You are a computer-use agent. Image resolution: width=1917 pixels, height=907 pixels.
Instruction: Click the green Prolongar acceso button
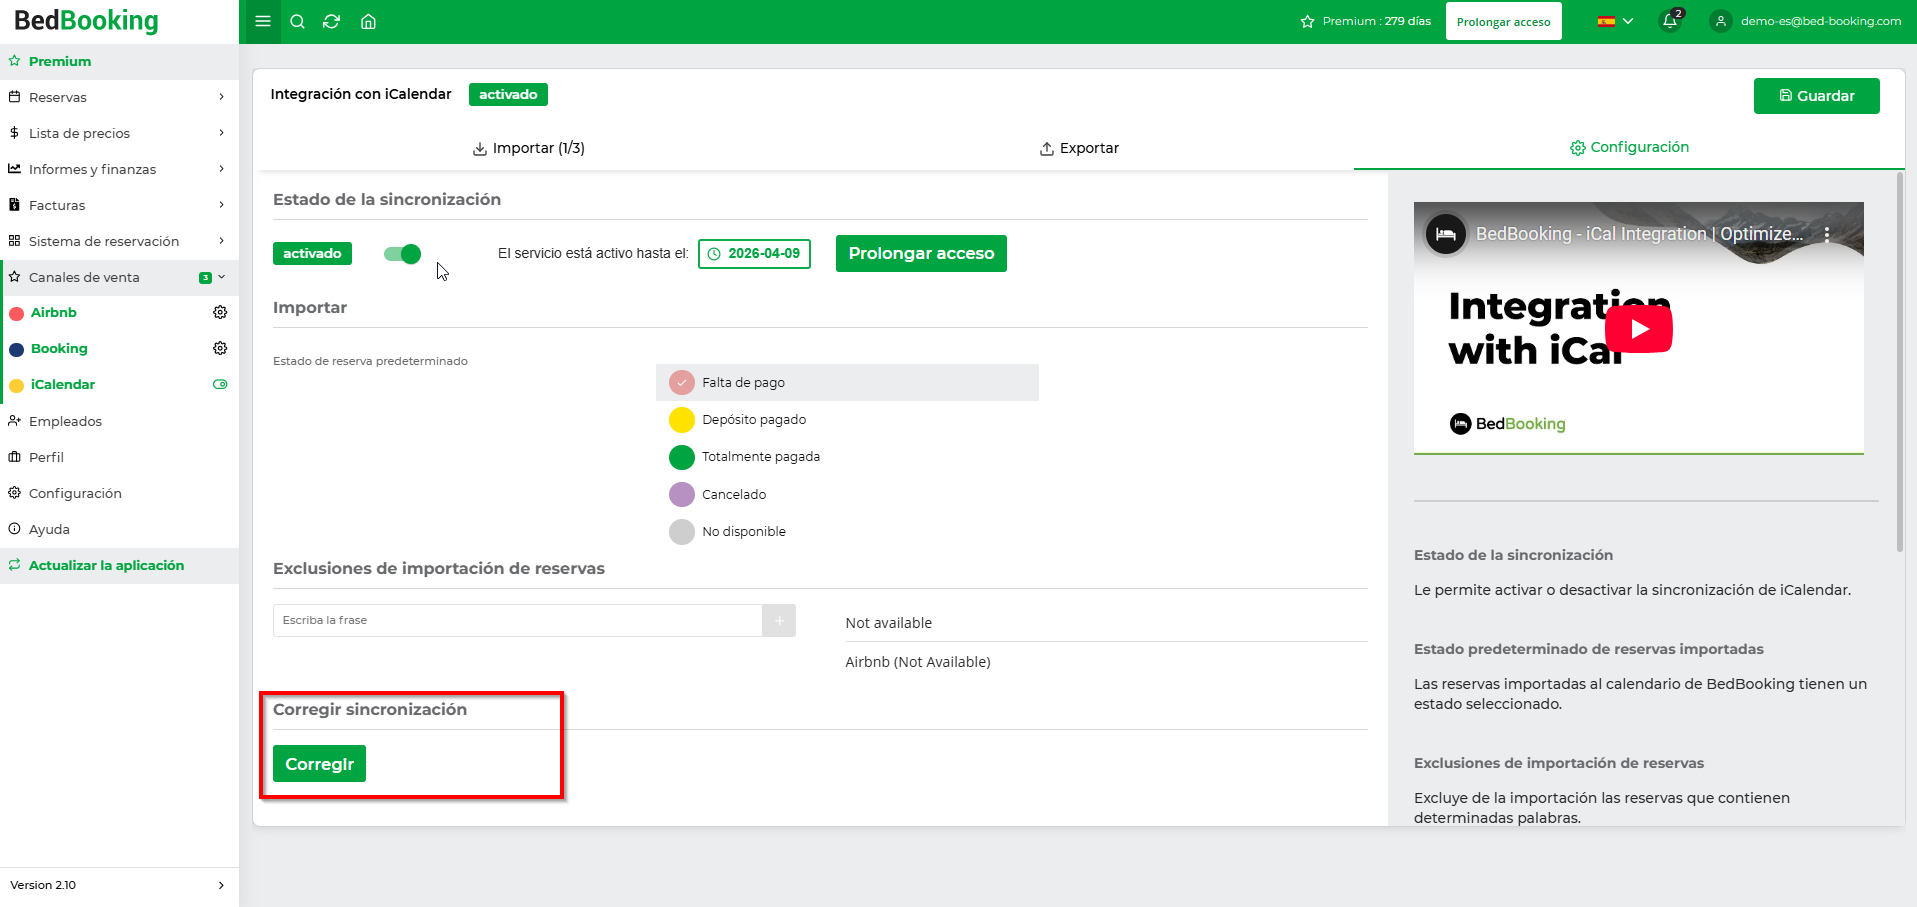click(921, 253)
